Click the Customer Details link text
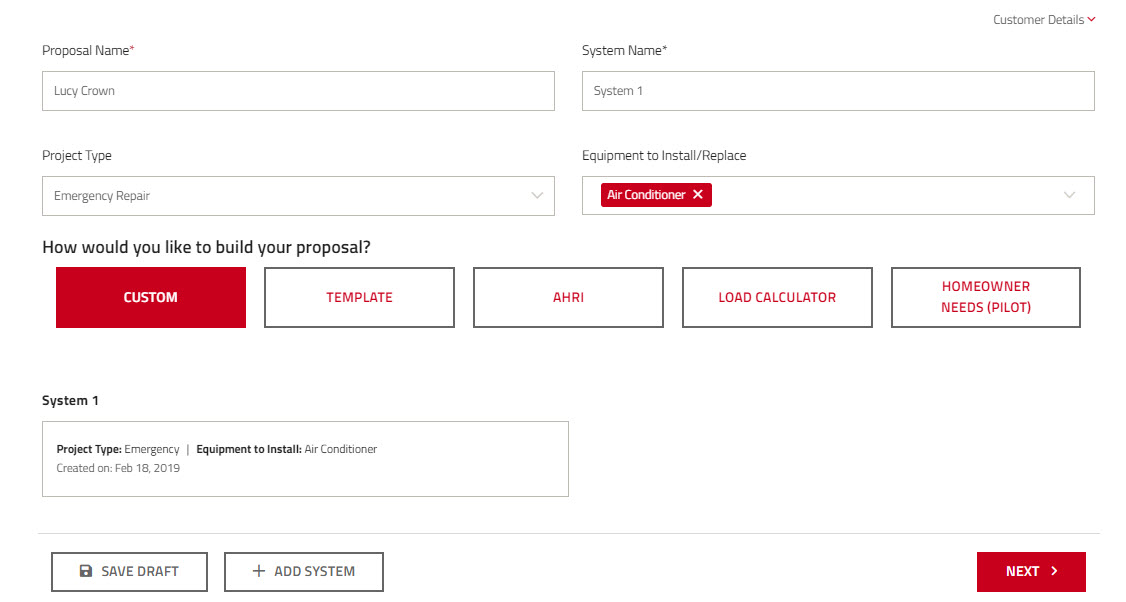 (1038, 19)
